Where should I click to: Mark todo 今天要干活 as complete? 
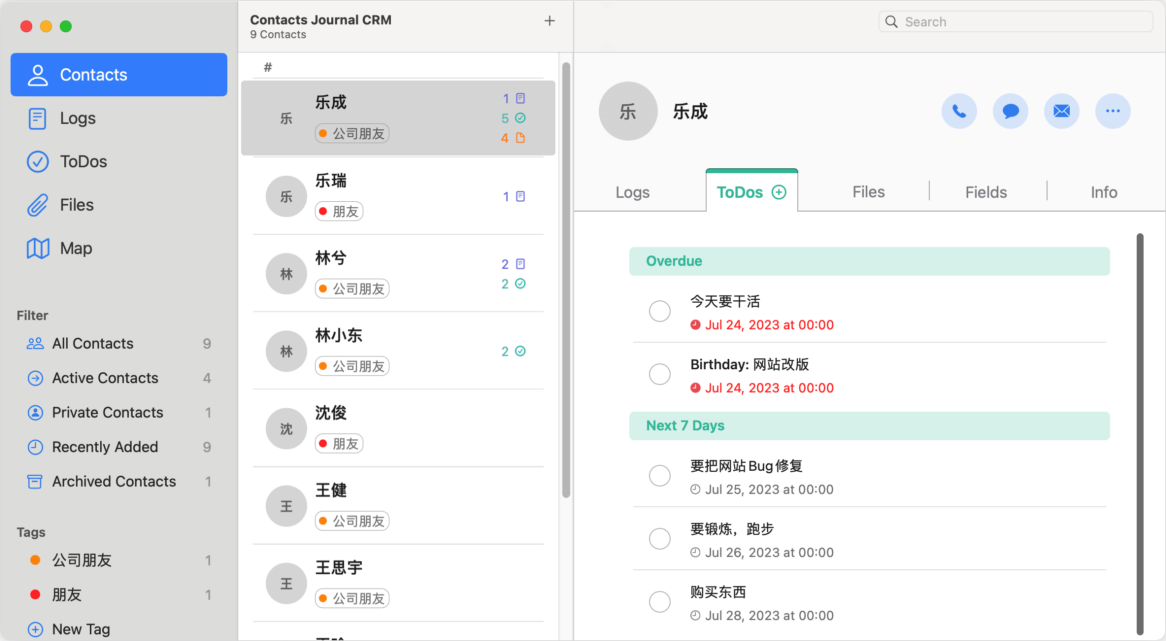pos(660,311)
